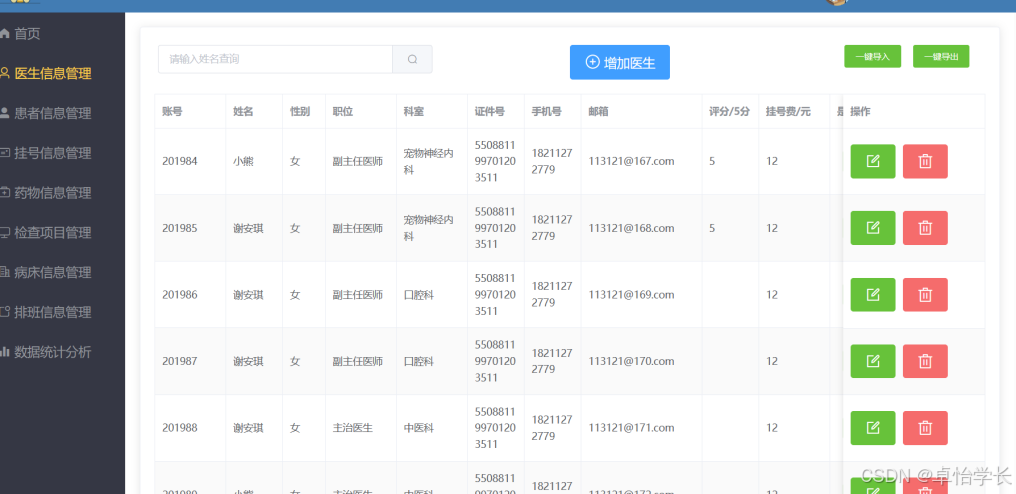Open 数据统计分析 page
The width and height of the screenshot is (1016, 494).
[62, 352]
